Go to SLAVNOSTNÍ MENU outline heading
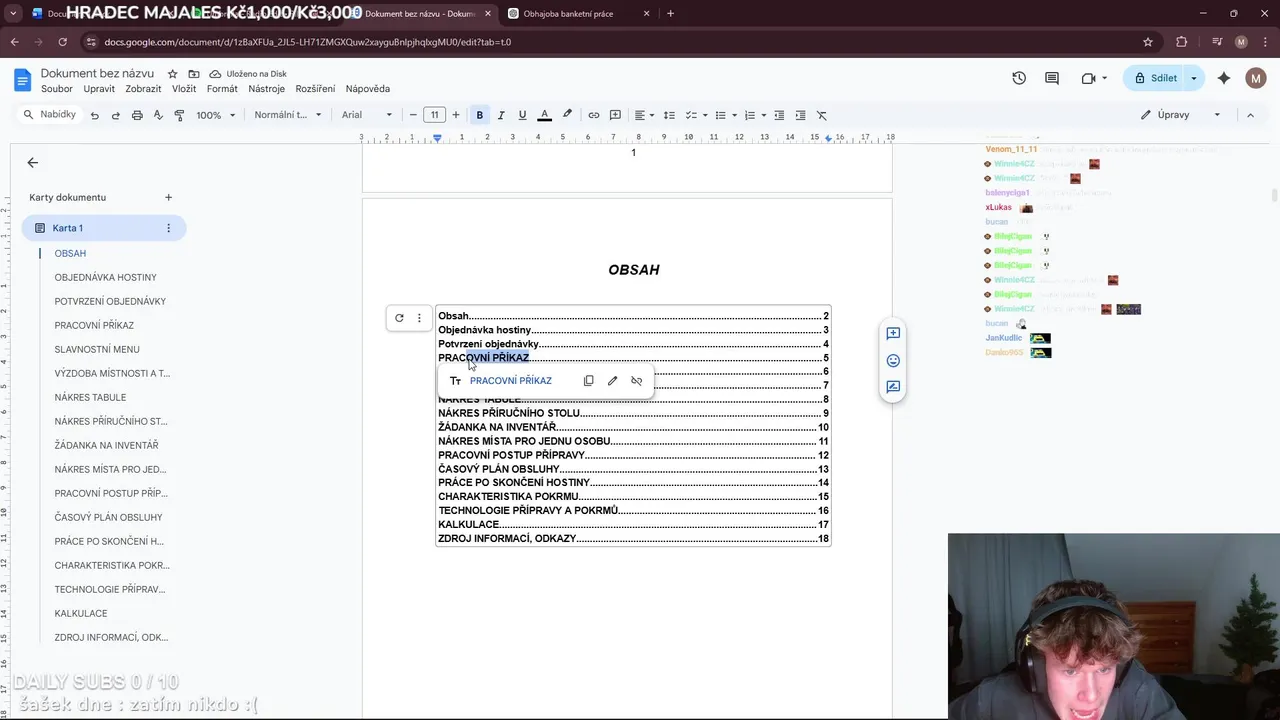This screenshot has height=720, width=1280. click(x=97, y=349)
